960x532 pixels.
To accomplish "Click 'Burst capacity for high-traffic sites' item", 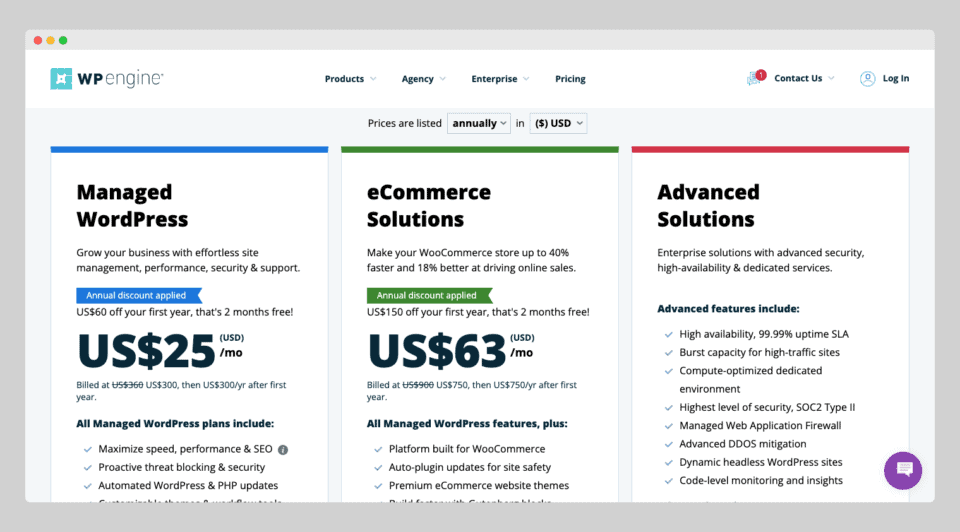I will [x=759, y=353].
